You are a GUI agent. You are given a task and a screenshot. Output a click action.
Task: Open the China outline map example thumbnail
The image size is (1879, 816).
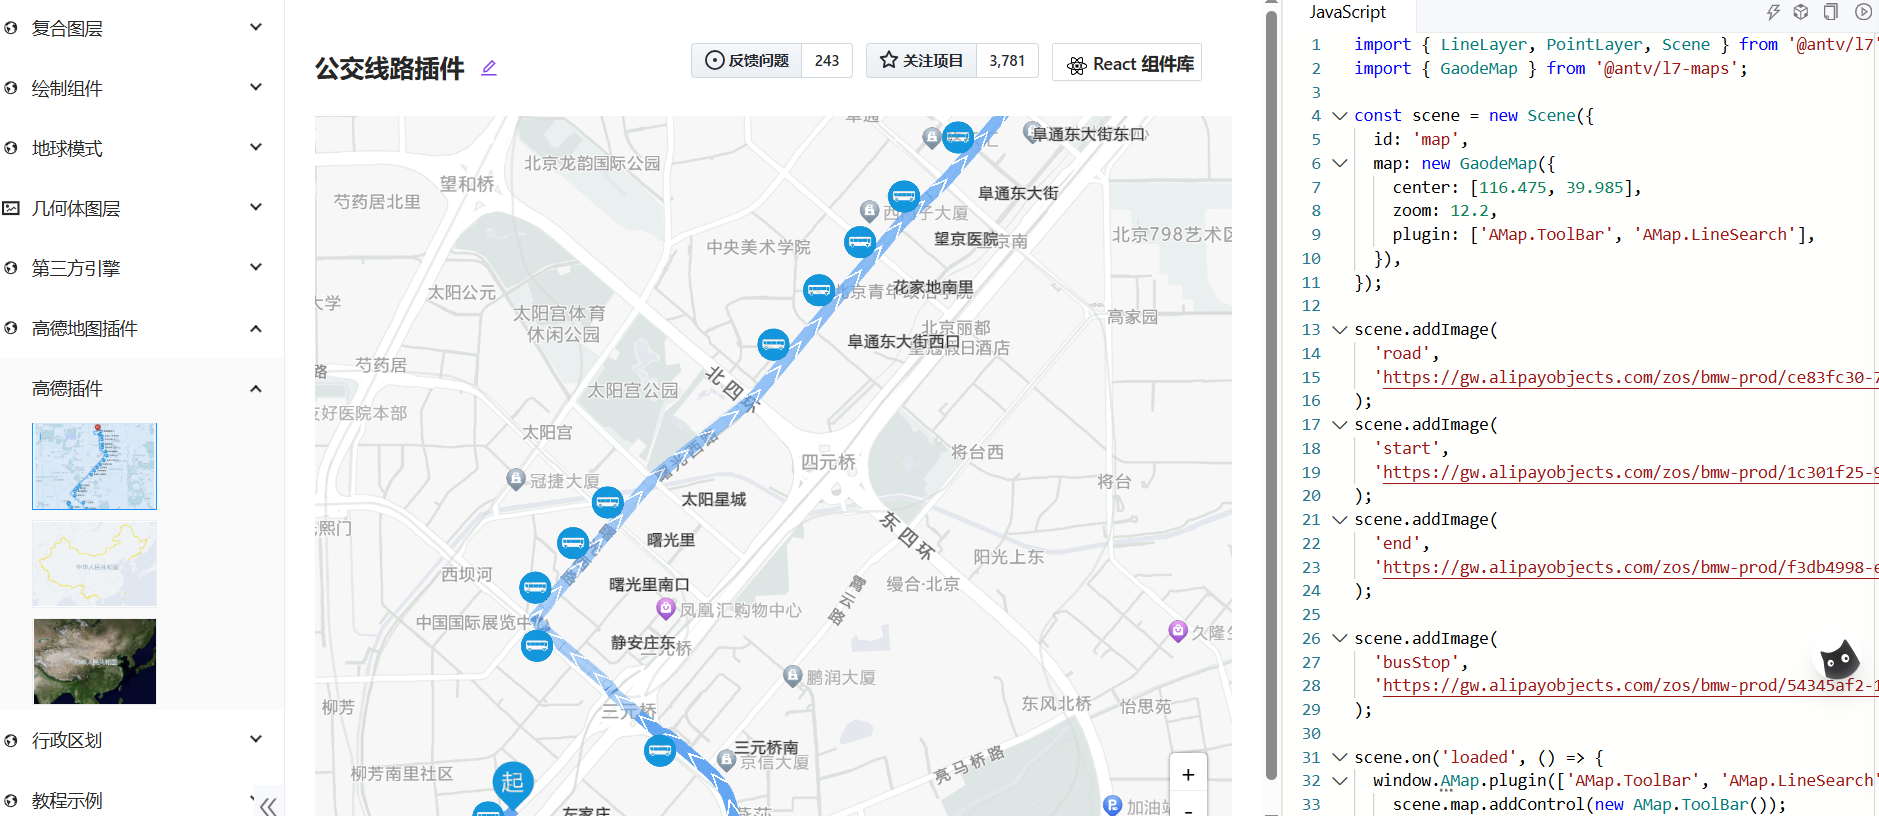[95, 564]
